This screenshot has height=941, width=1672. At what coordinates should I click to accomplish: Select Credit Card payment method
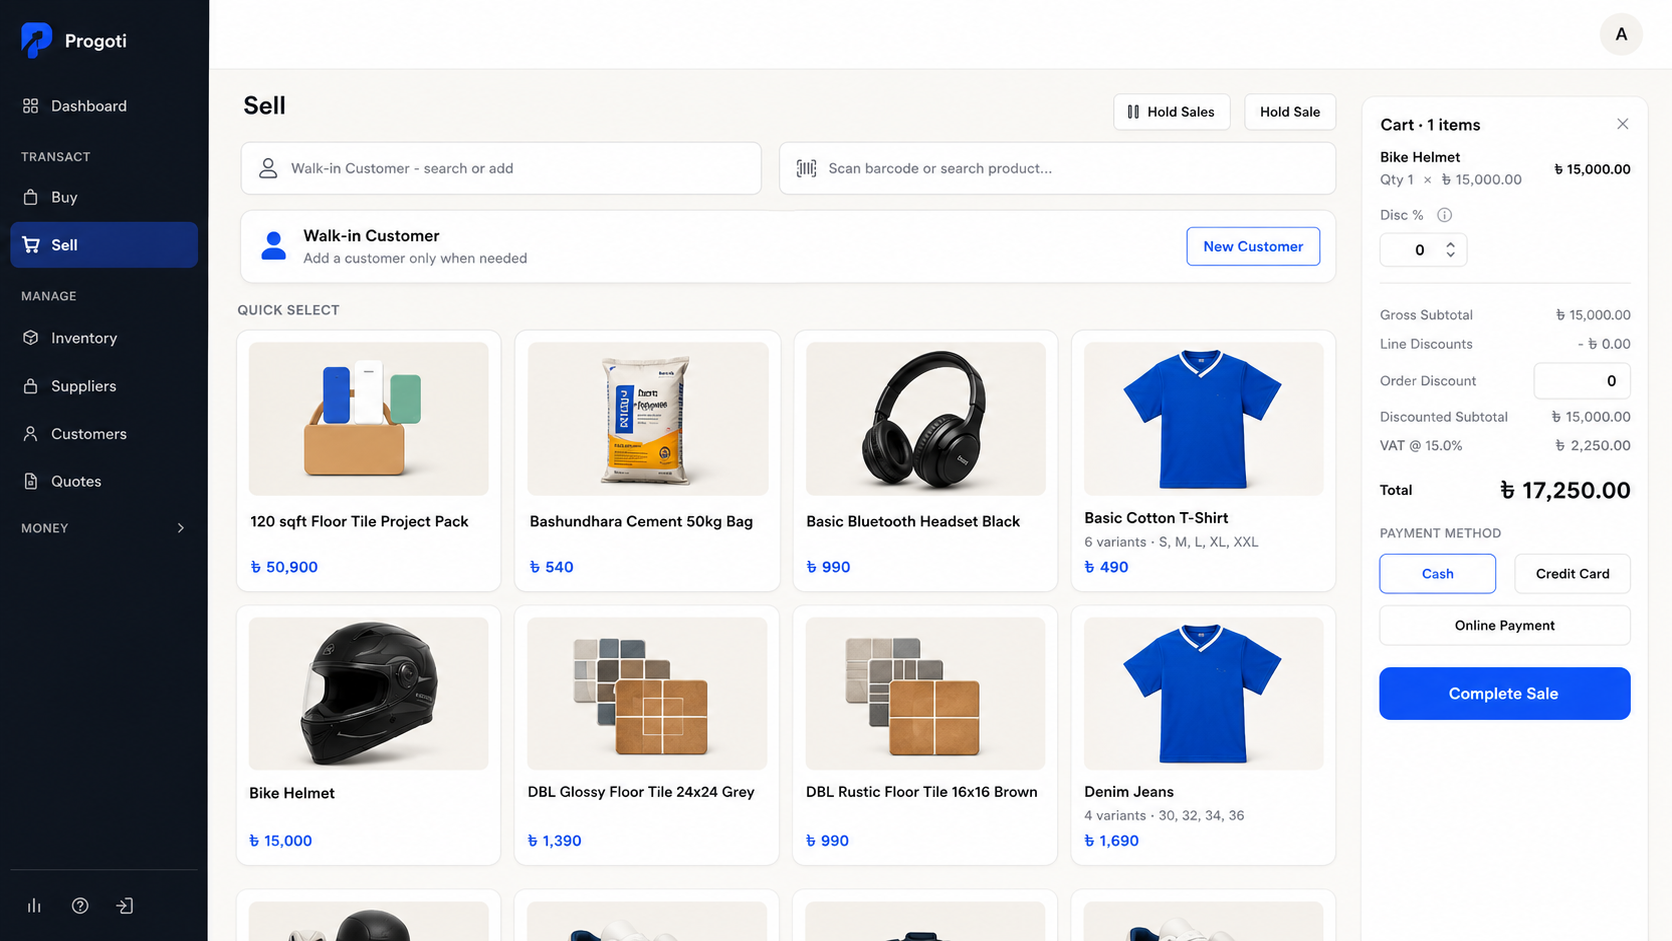[x=1572, y=574]
